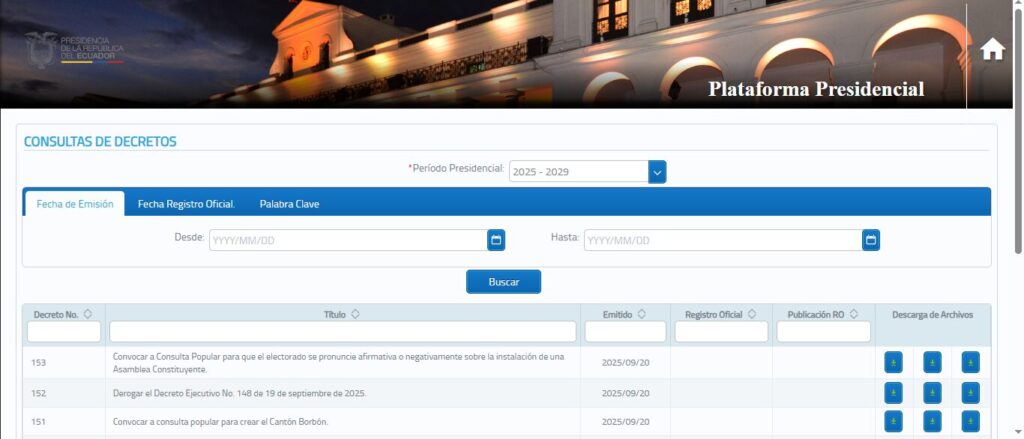Screen dimensions: 1024x439
Task: Switch to Fecha Registro Oficial tab
Action: click(186, 204)
